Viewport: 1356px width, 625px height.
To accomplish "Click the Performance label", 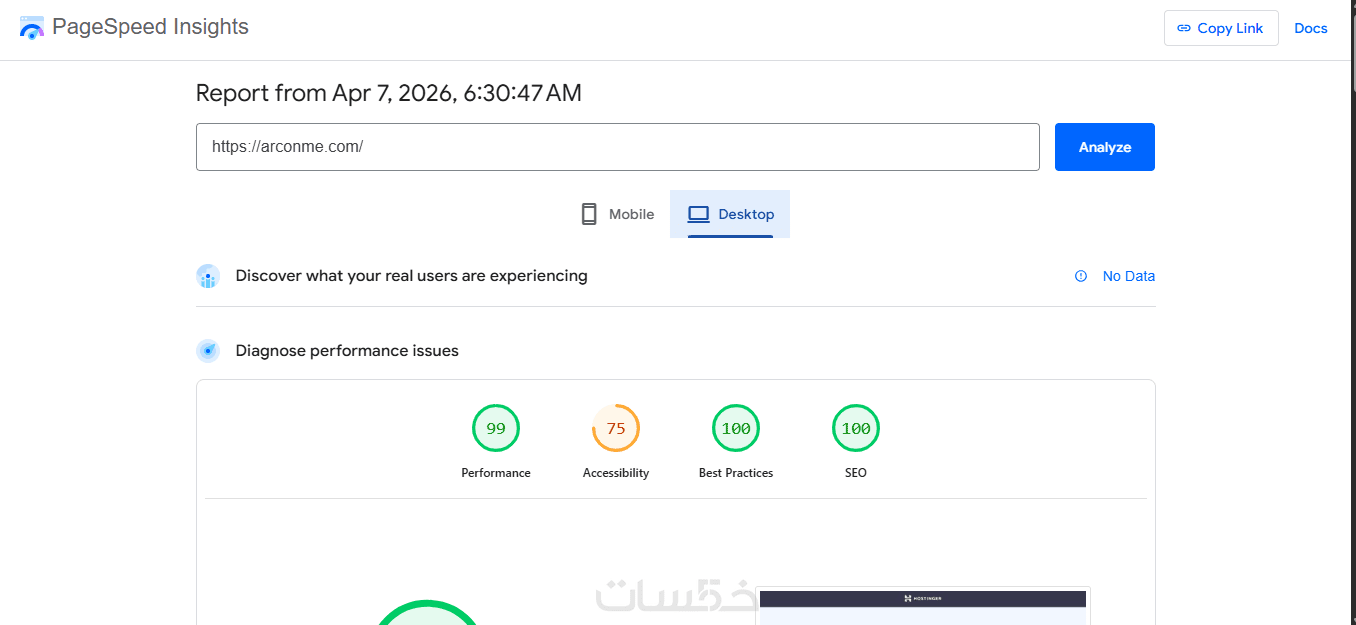I will point(496,473).
